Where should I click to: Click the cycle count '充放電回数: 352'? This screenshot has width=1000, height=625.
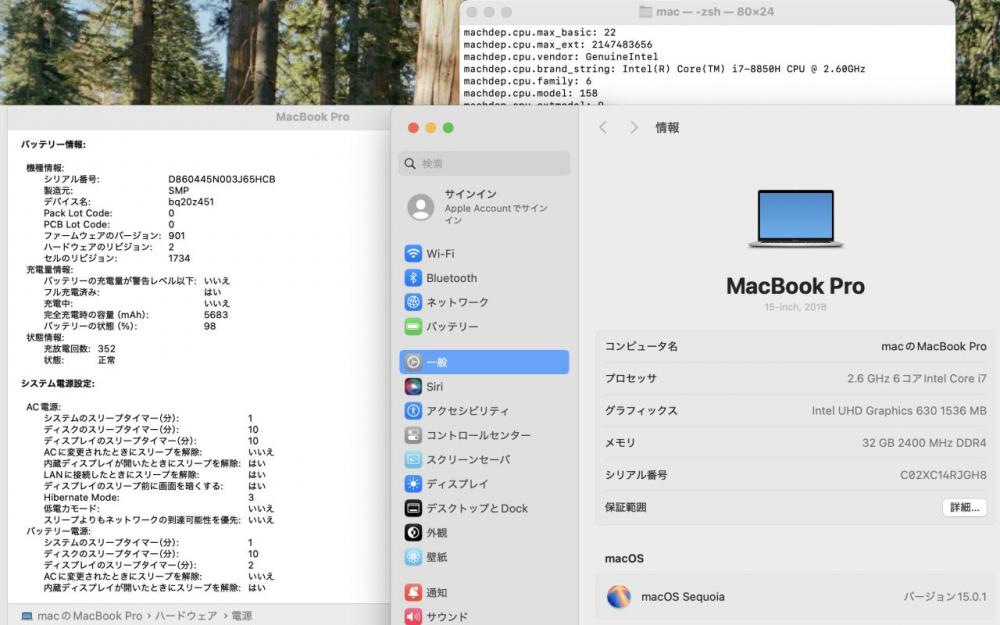[80, 349]
